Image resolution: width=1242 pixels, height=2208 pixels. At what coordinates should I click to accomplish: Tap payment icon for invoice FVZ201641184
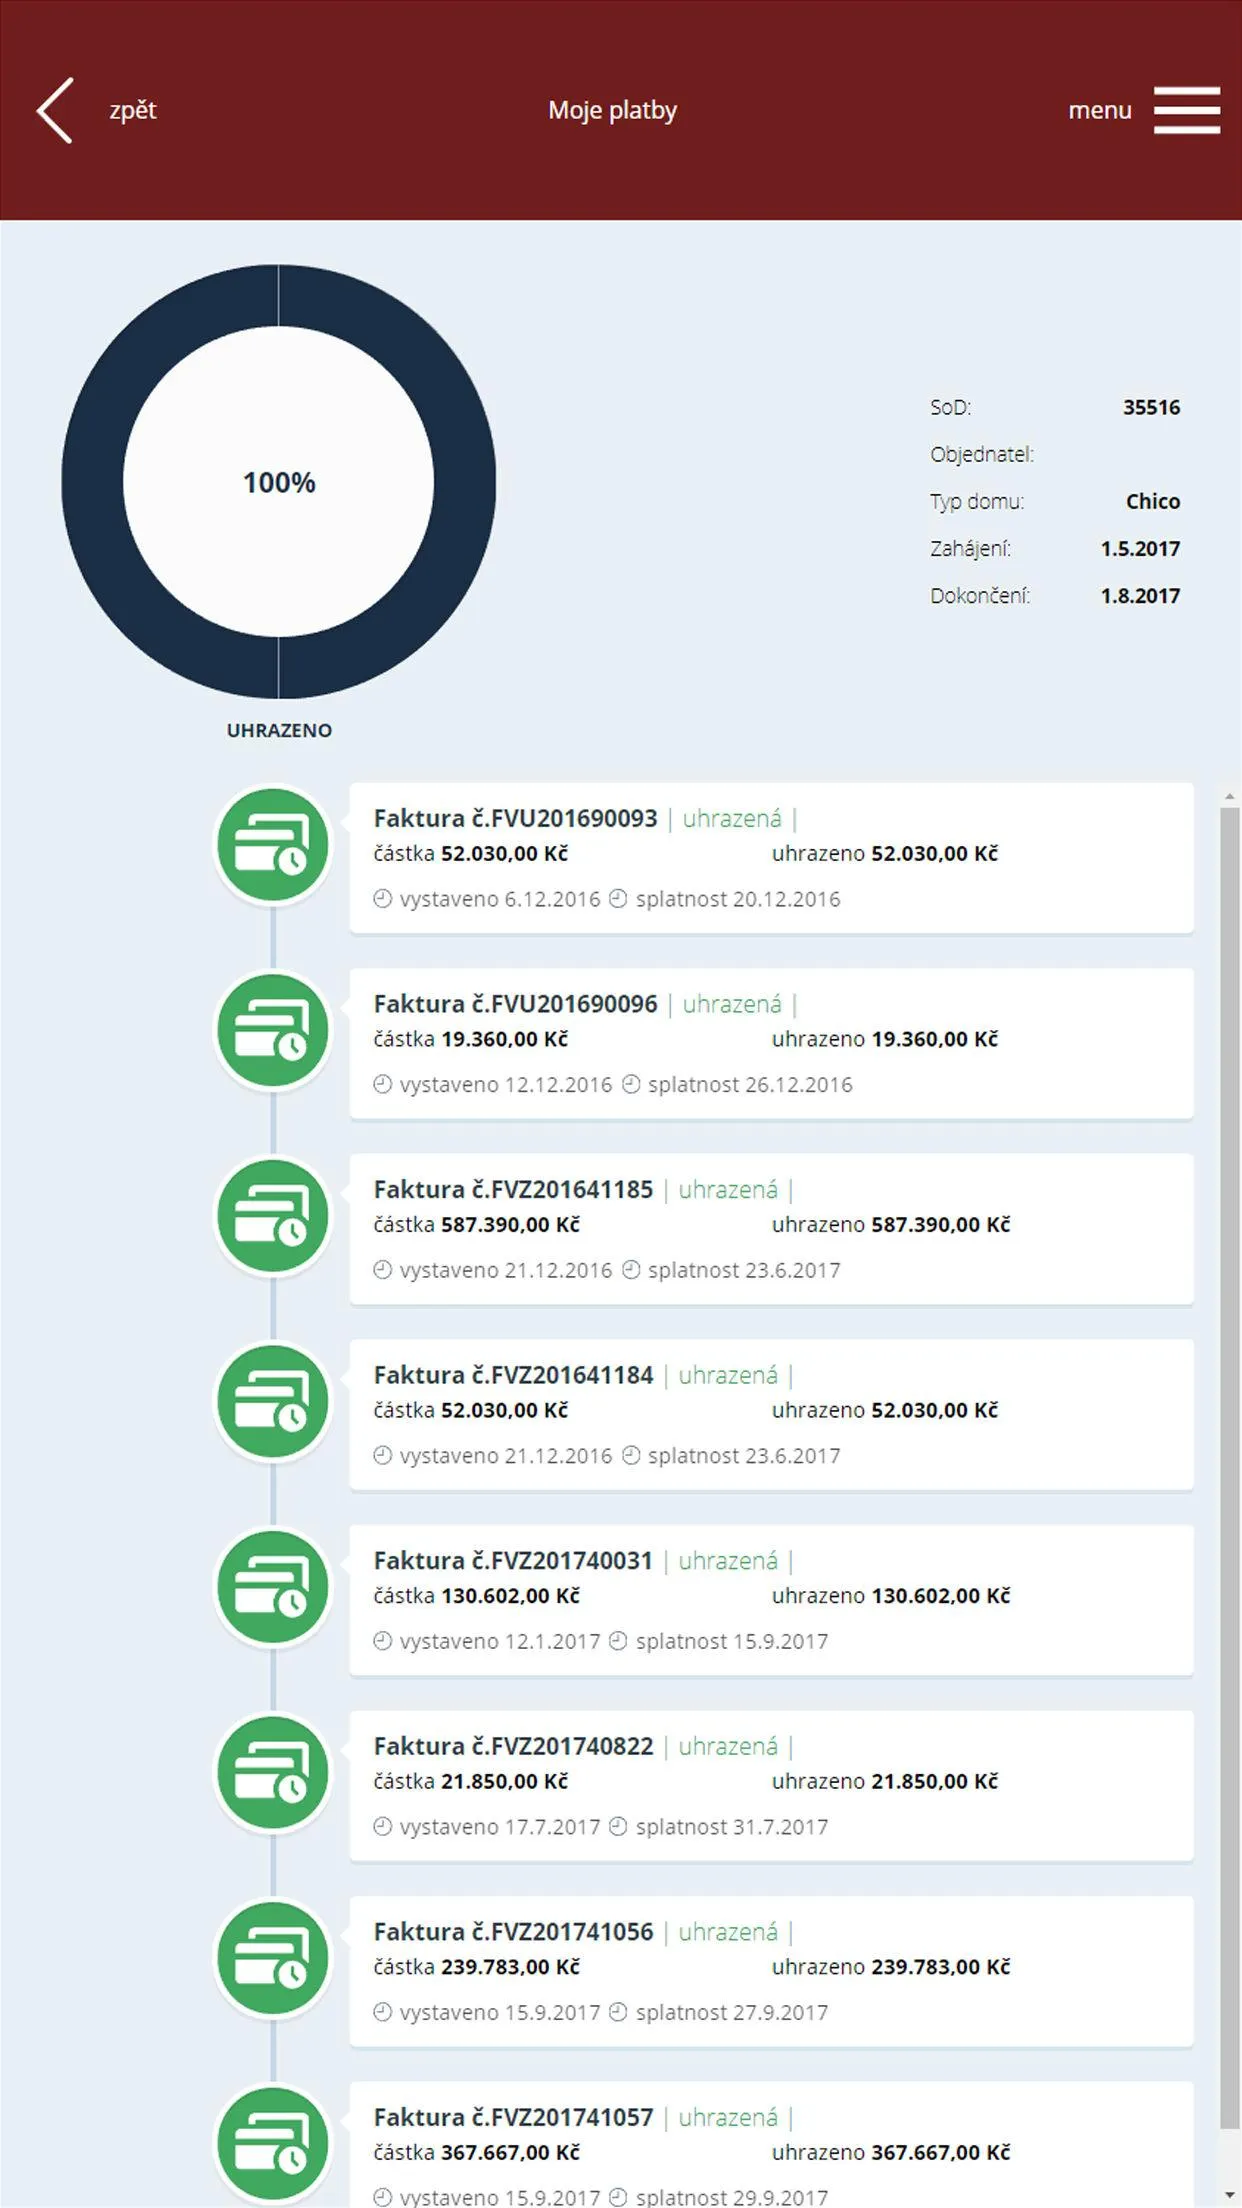click(273, 1402)
